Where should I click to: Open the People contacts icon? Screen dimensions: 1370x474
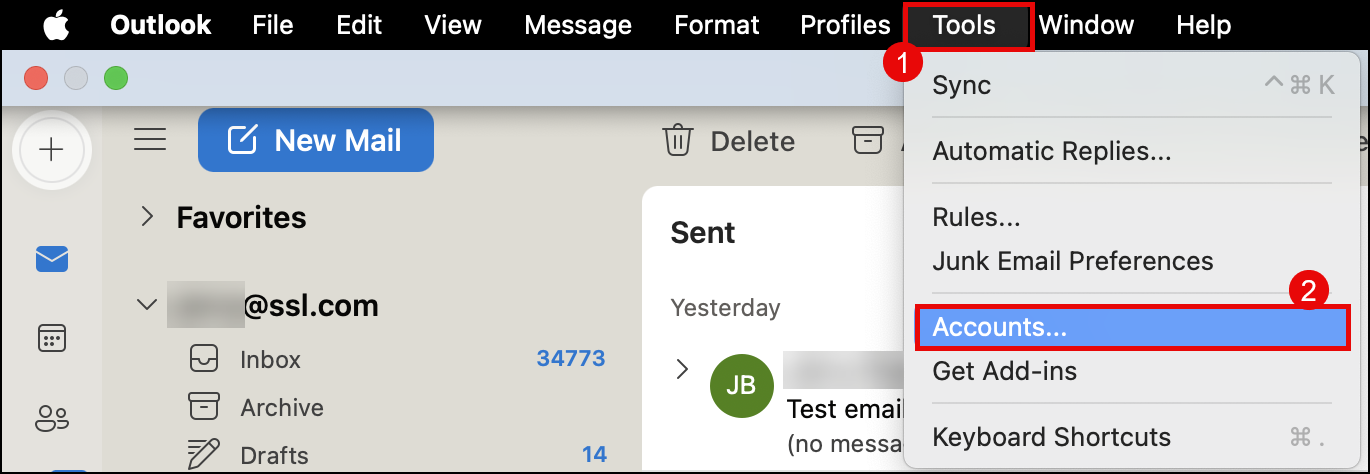point(52,418)
